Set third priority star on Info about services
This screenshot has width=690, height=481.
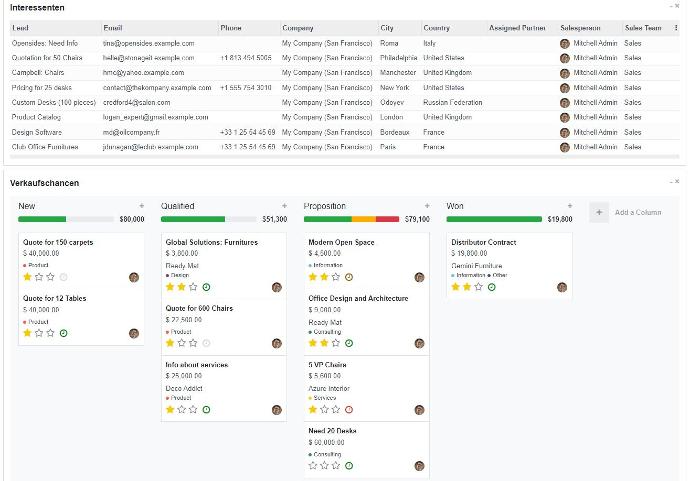pos(193,409)
